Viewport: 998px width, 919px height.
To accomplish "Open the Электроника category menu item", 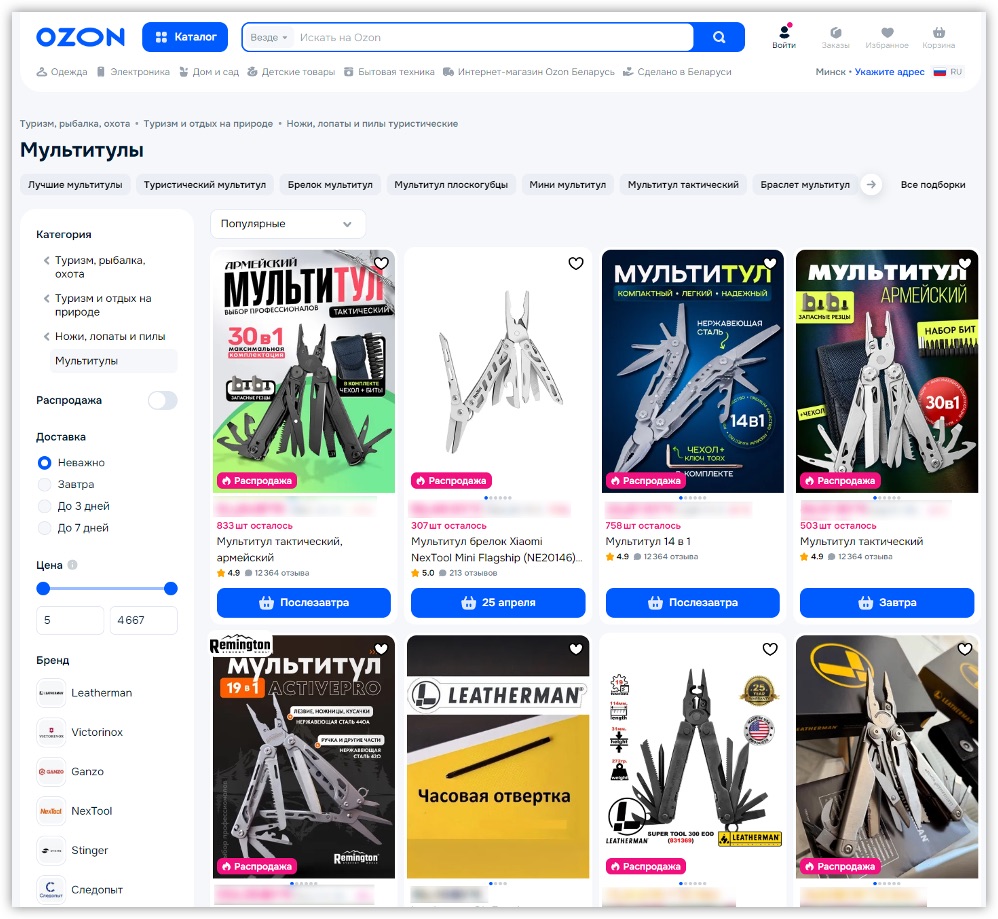I will coord(132,72).
